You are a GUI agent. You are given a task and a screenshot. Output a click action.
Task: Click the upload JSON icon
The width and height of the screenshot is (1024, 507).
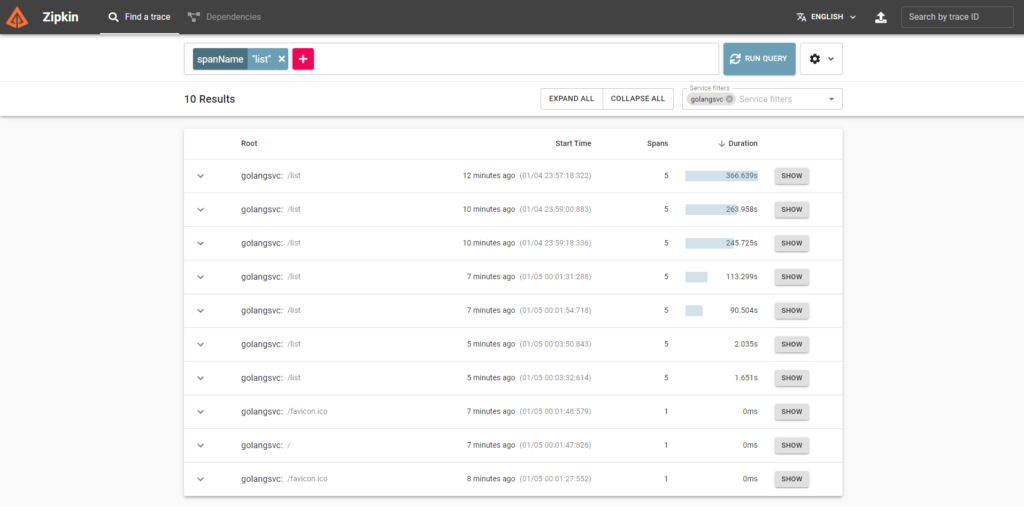pyautogui.click(x=880, y=17)
